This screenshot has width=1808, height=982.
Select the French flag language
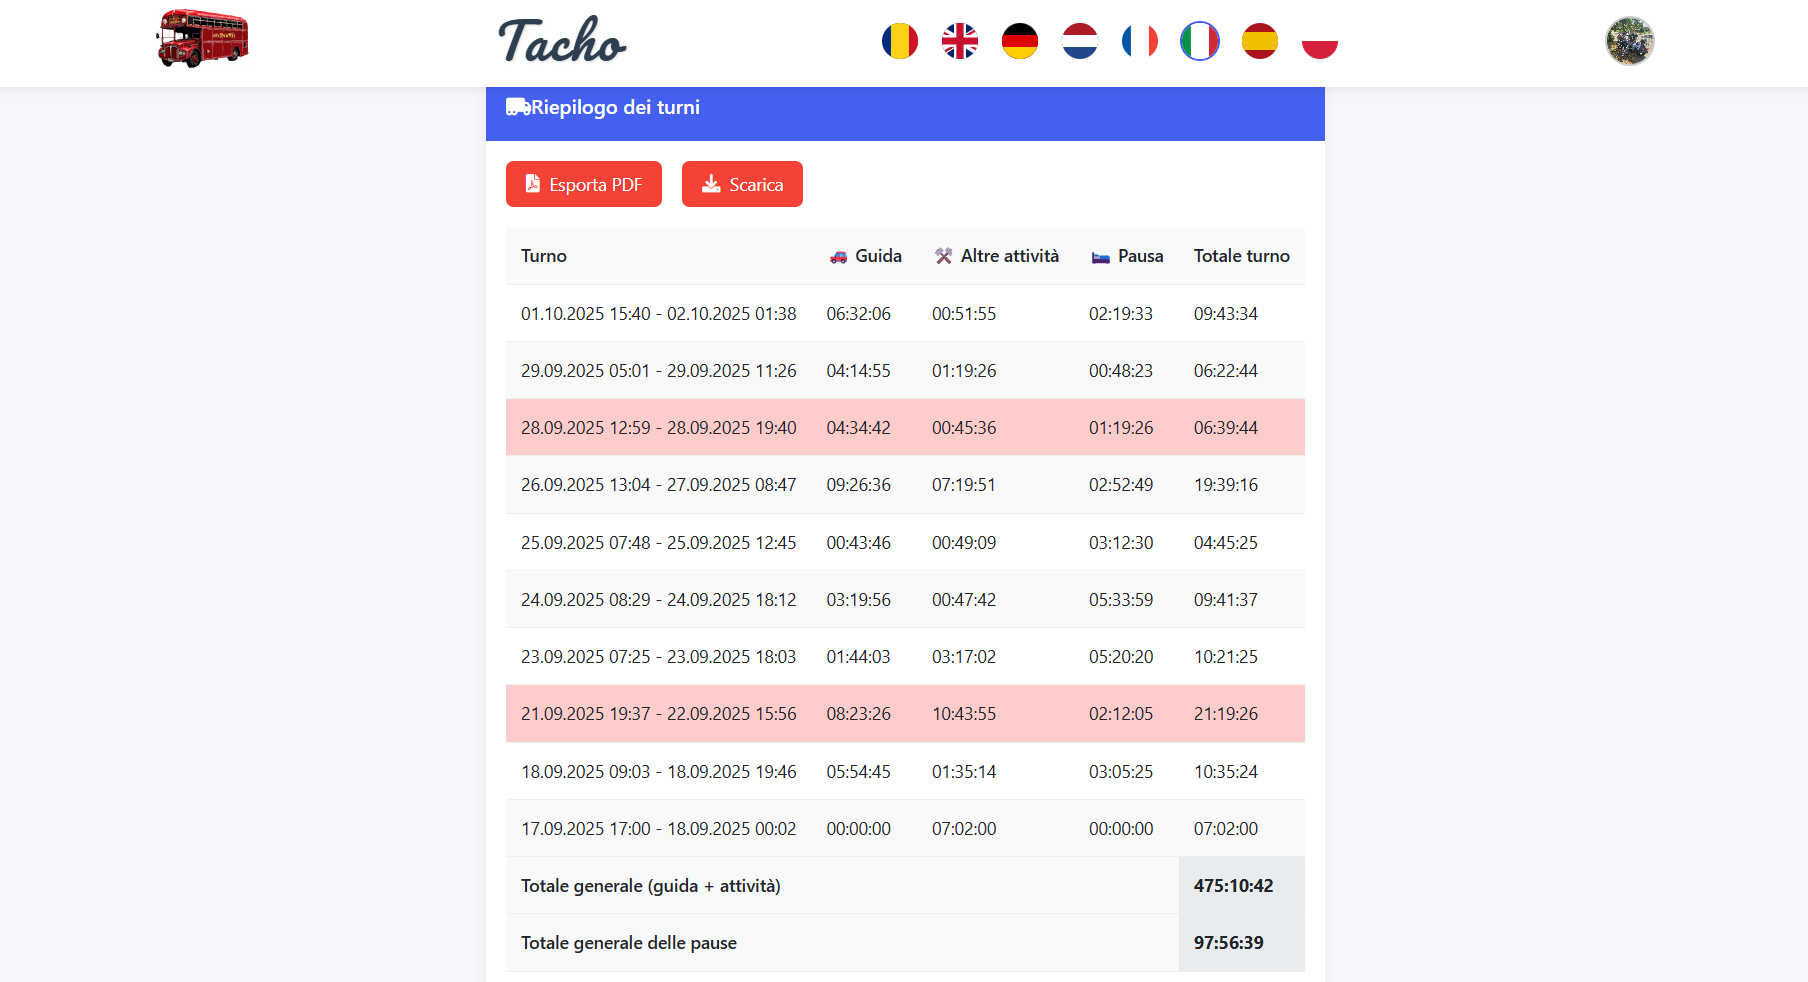click(1139, 42)
